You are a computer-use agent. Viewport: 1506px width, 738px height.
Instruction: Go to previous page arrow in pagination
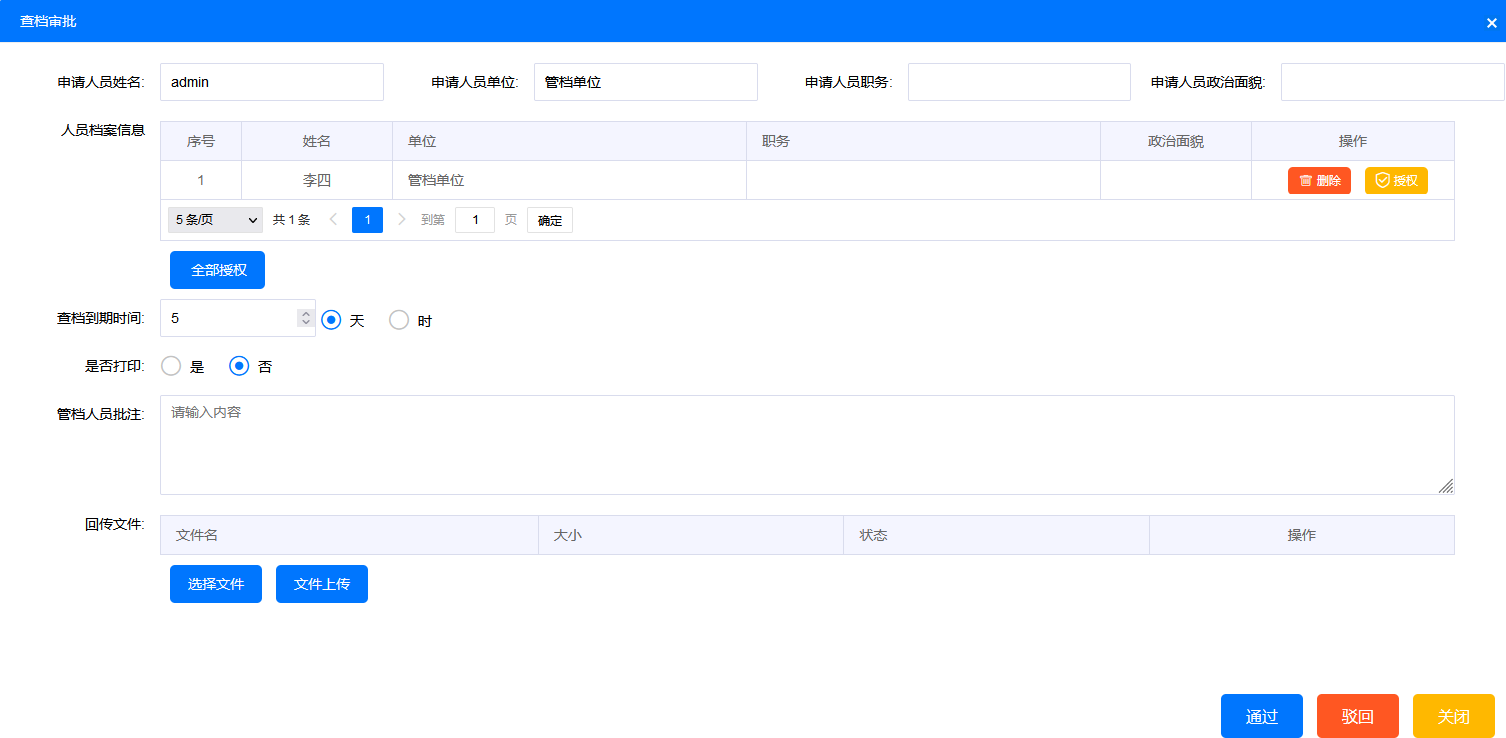334,220
